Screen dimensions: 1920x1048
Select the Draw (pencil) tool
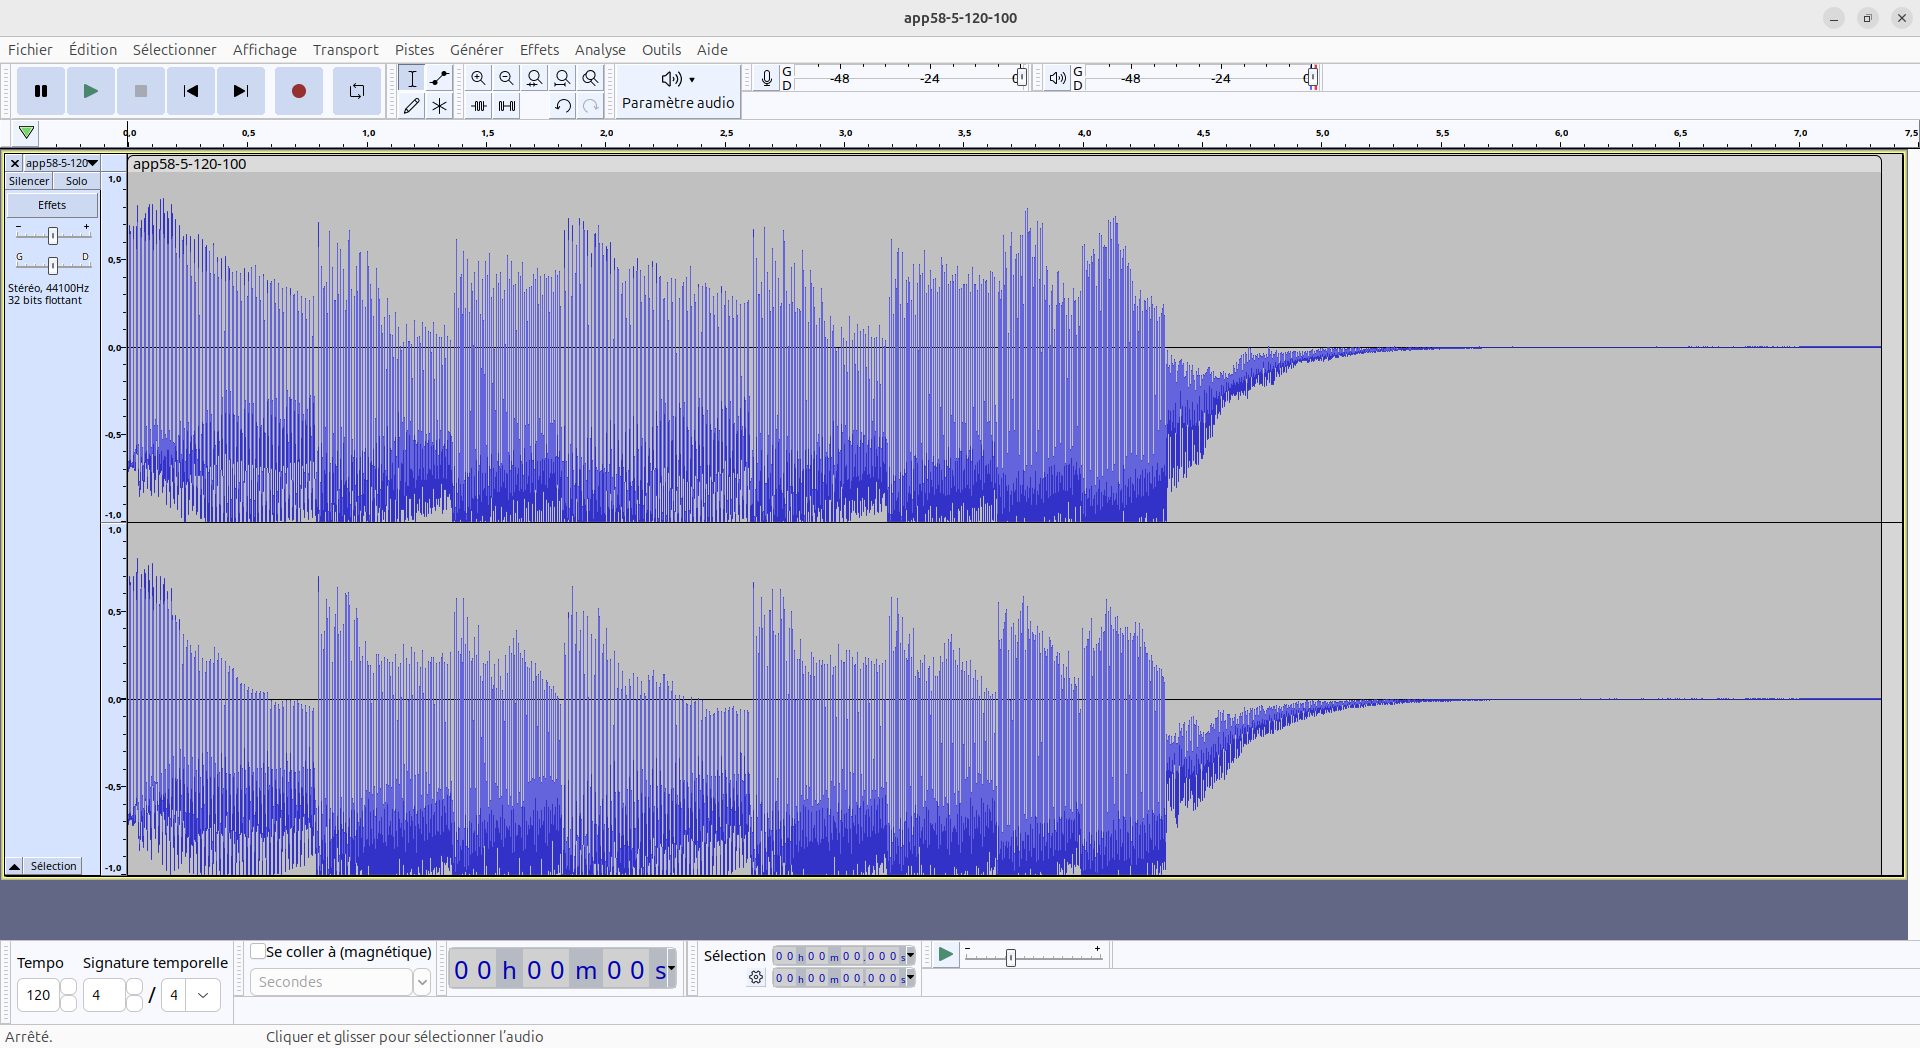411,105
